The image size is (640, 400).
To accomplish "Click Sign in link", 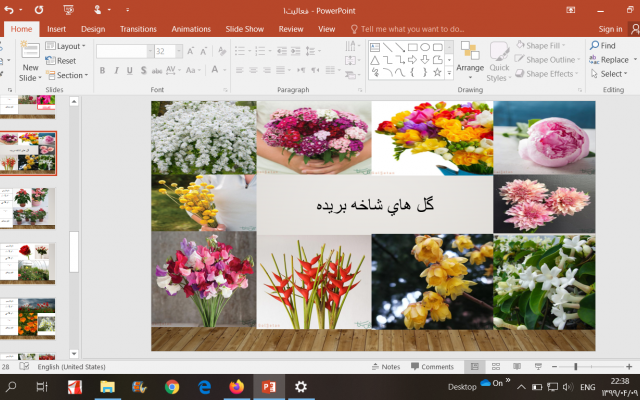I will pyautogui.click(x=610, y=29).
